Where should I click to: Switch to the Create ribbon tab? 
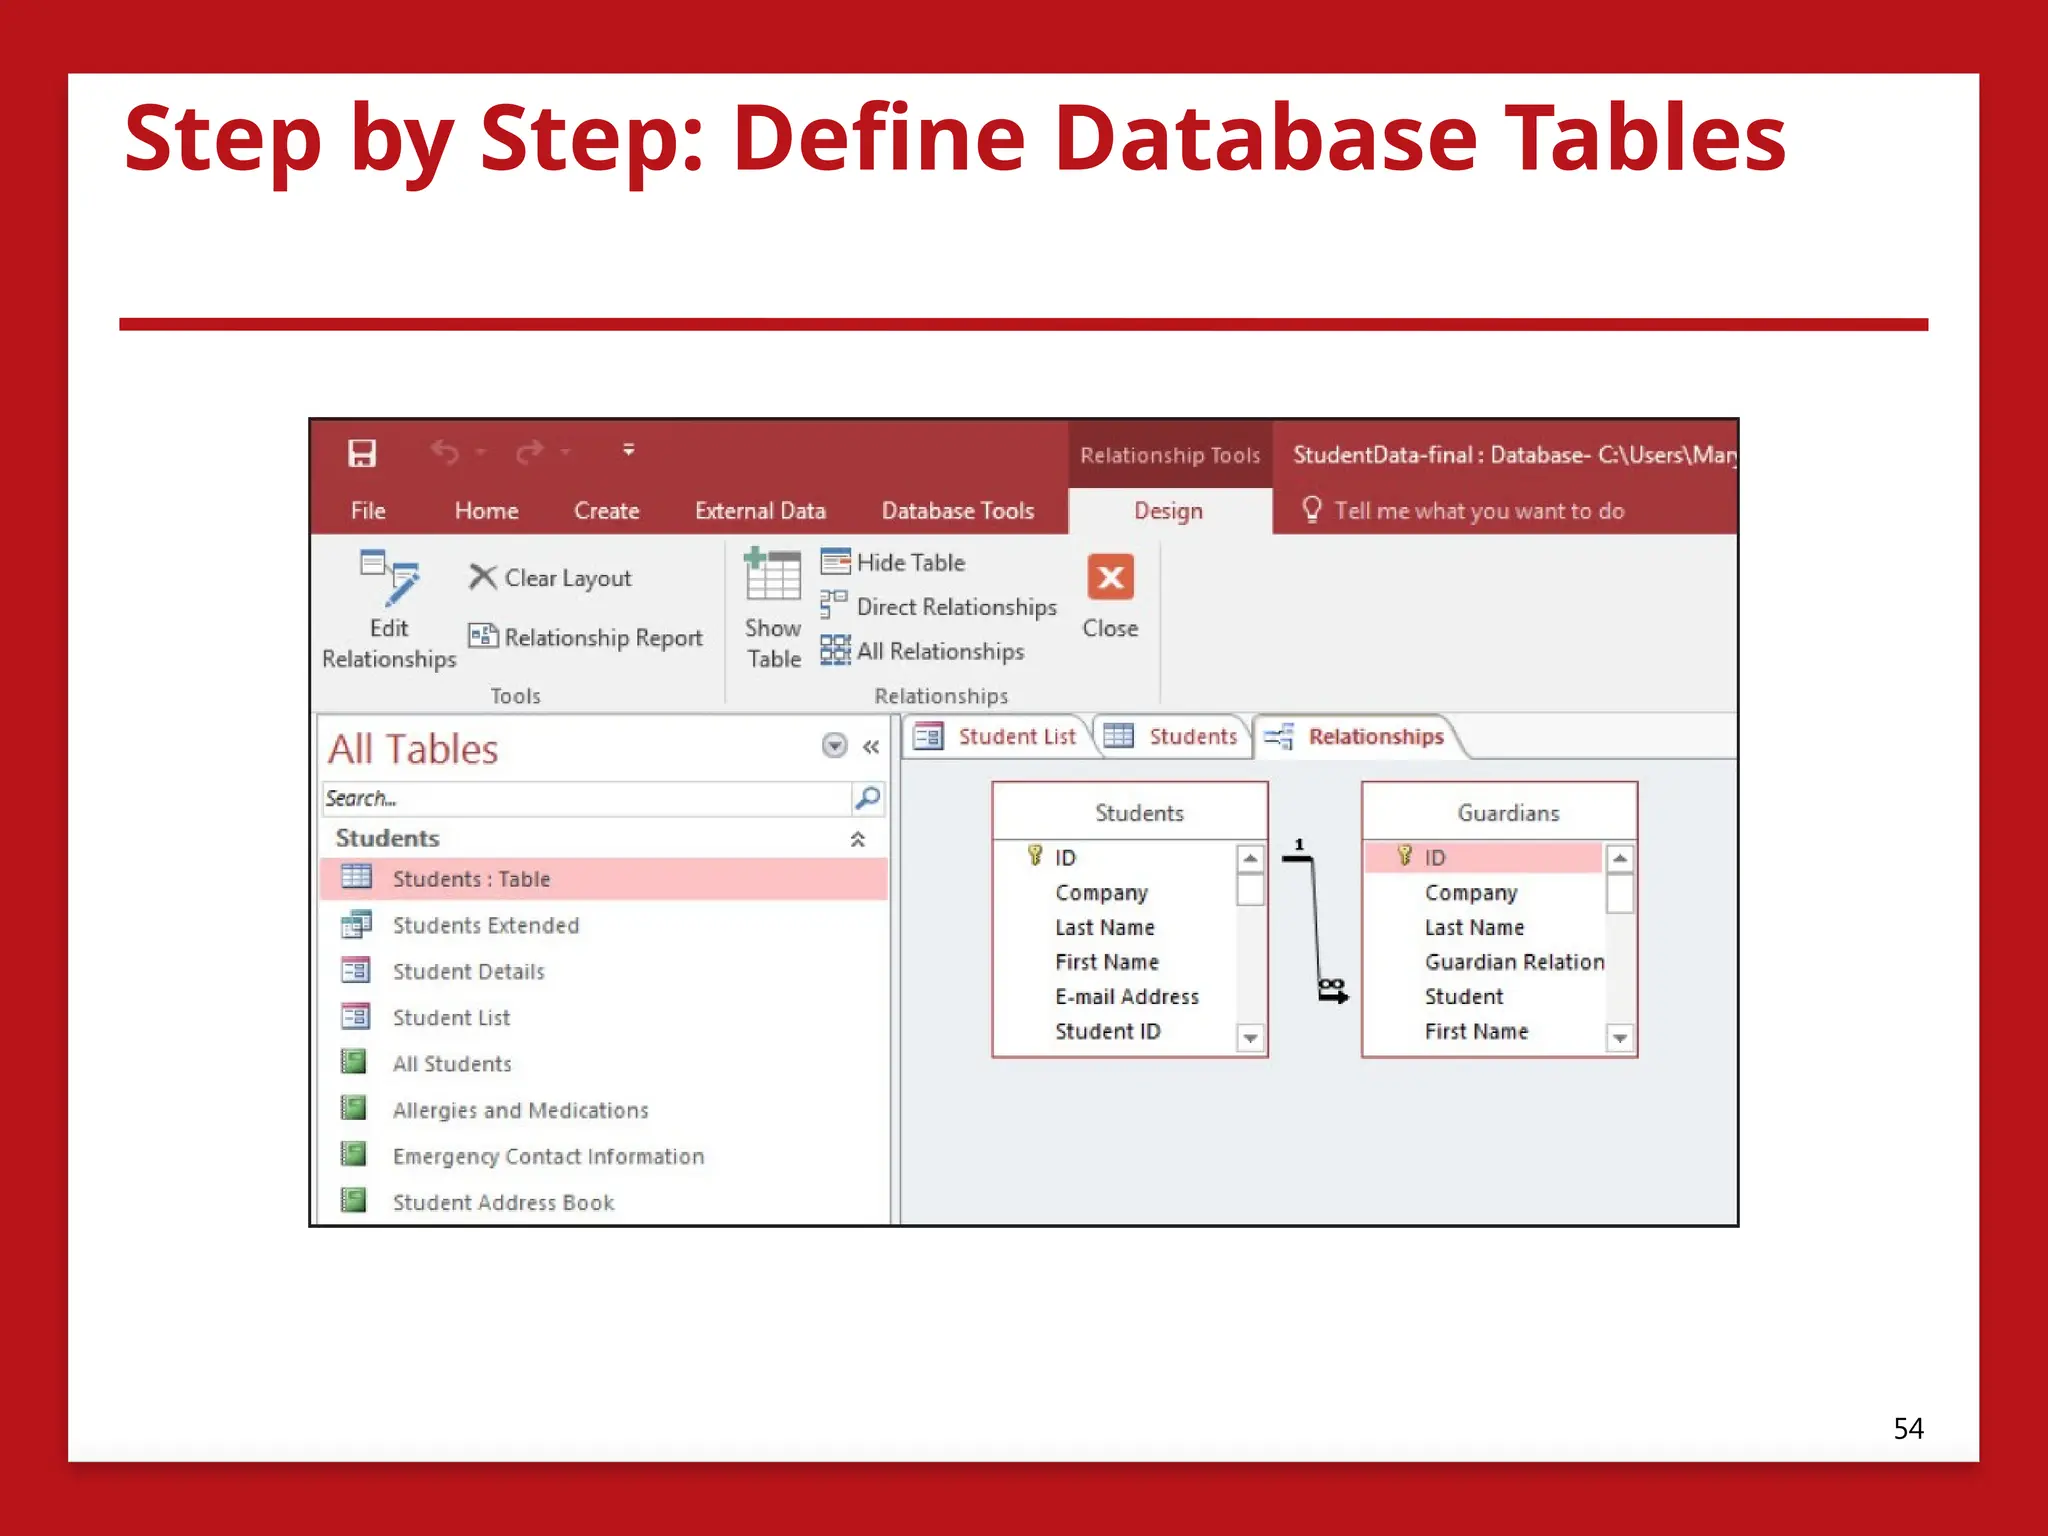point(606,511)
